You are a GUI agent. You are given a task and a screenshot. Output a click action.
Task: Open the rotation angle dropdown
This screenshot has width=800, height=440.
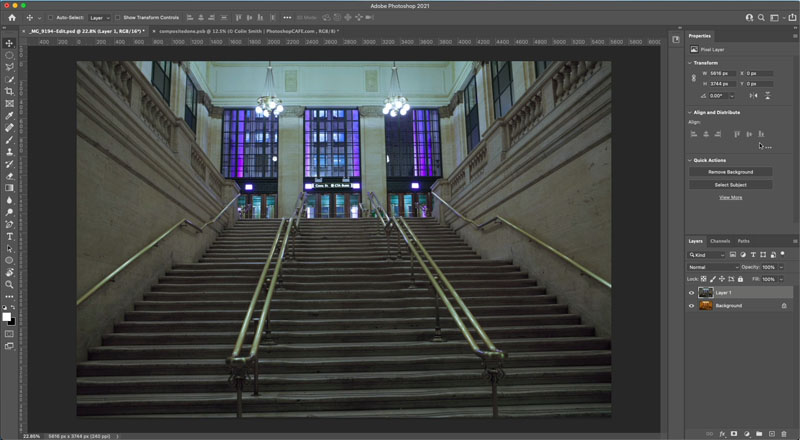pyautogui.click(x=732, y=96)
